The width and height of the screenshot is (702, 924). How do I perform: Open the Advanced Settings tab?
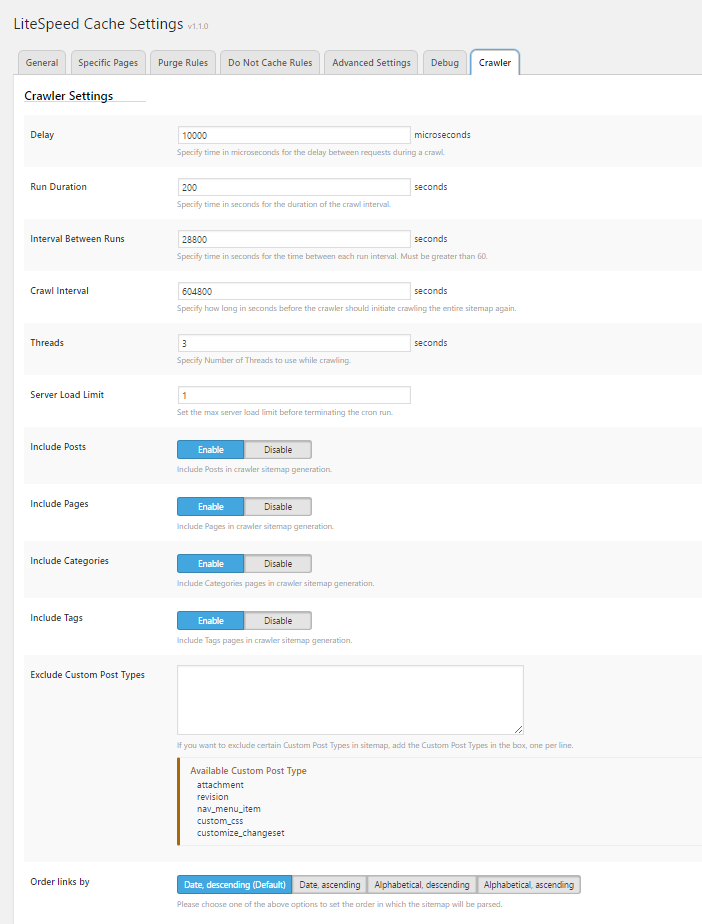tap(371, 62)
